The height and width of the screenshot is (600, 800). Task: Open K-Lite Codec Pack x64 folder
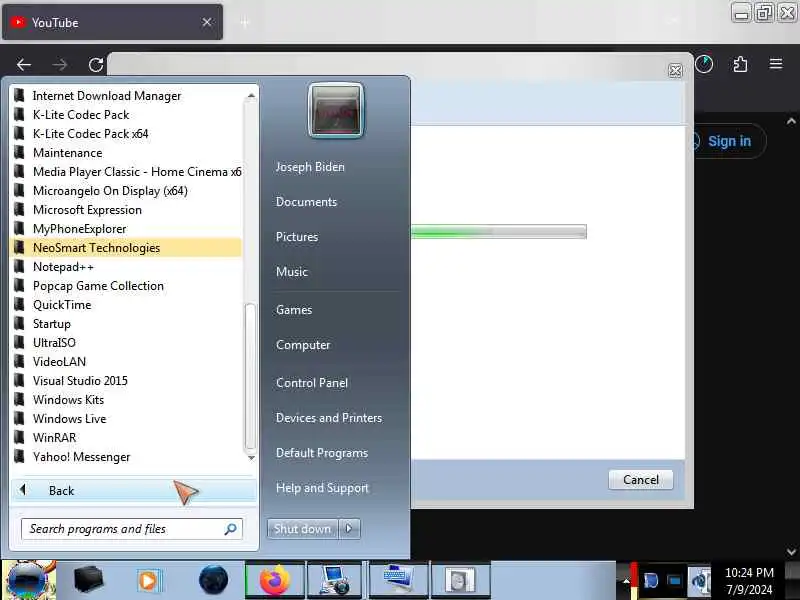(x=126, y=134)
